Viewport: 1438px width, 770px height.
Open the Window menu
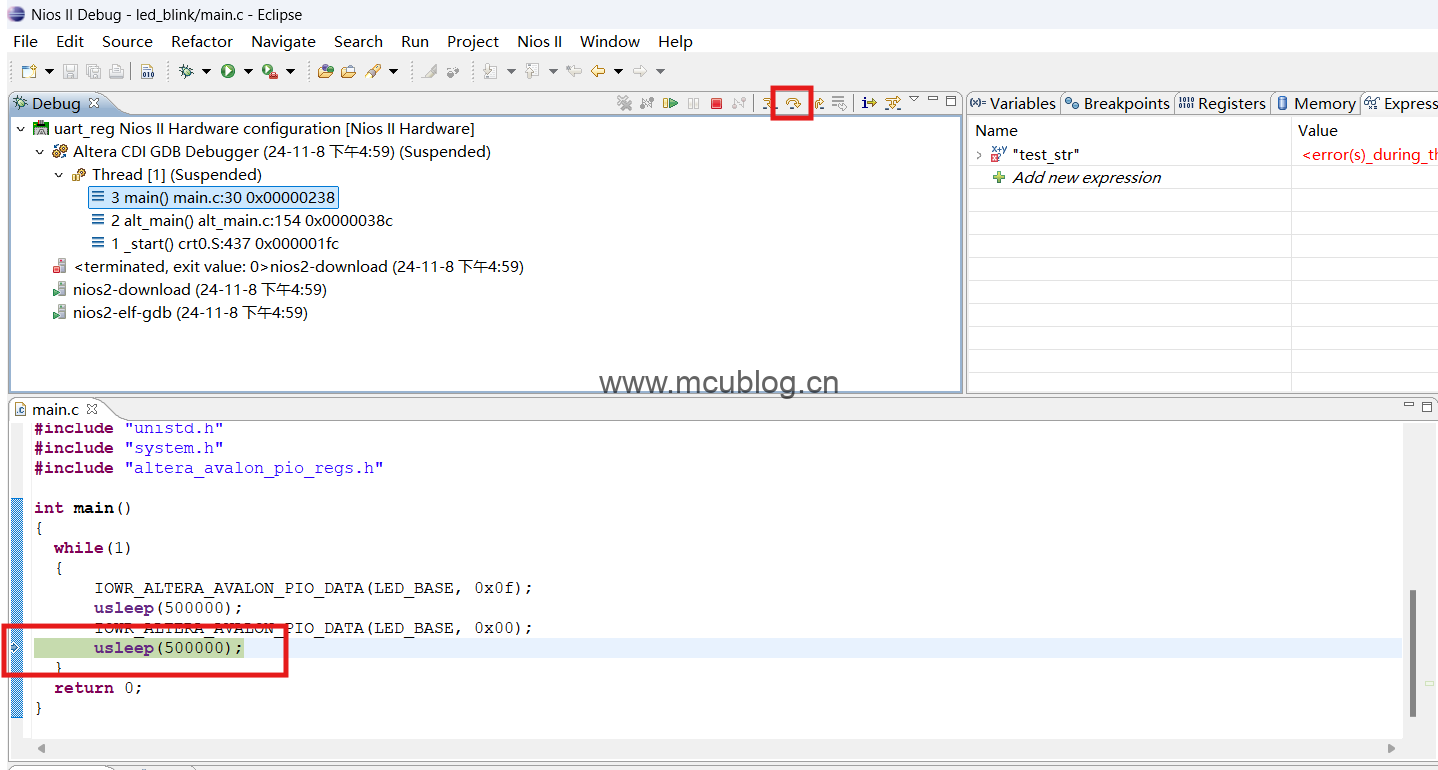[610, 41]
